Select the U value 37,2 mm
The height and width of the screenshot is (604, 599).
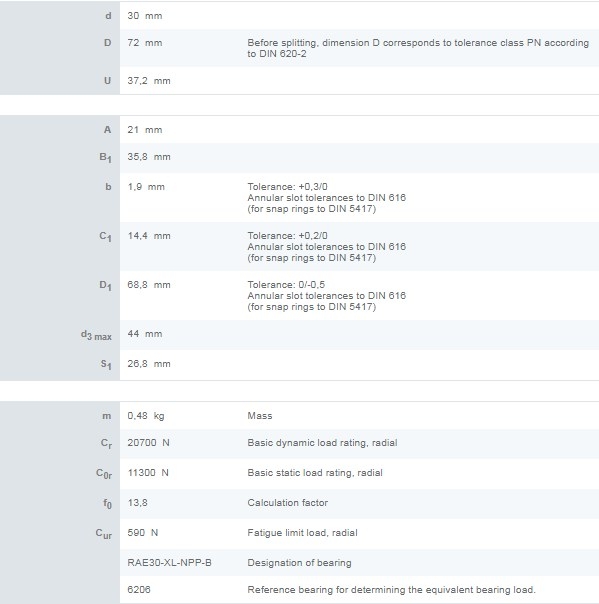click(x=149, y=81)
